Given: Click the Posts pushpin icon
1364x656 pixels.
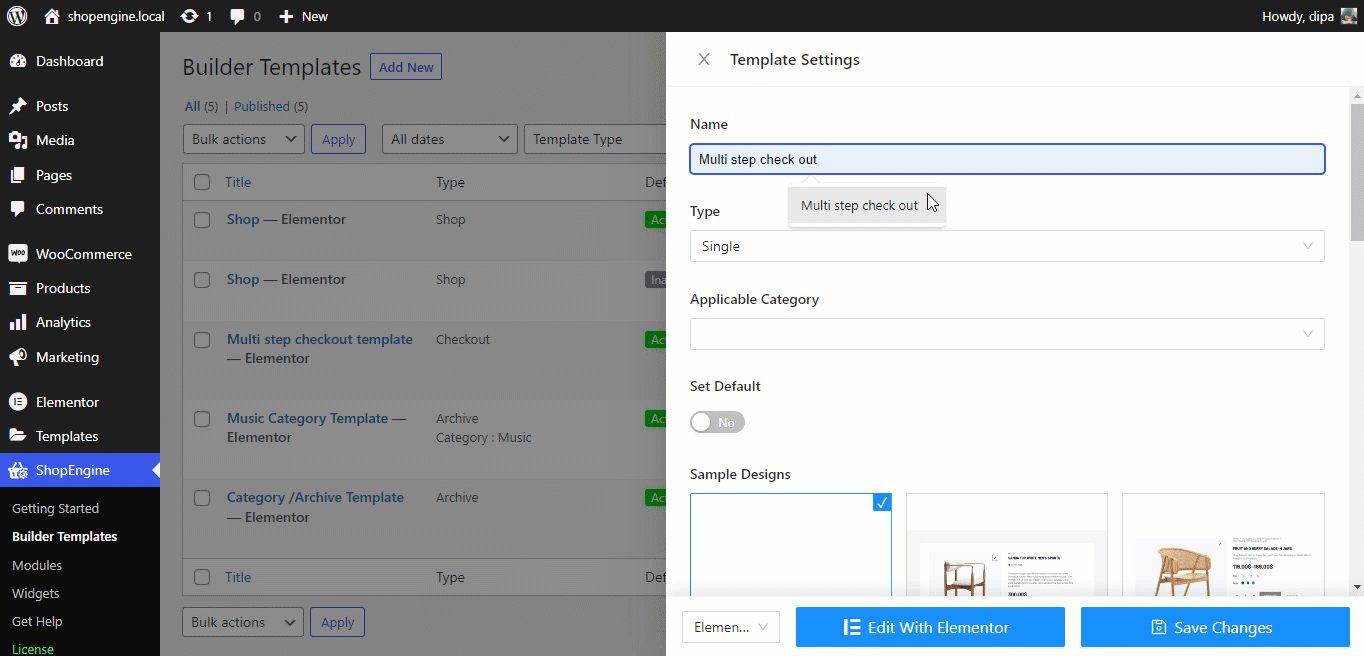Looking at the screenshot, I should [x=18, y=106].
